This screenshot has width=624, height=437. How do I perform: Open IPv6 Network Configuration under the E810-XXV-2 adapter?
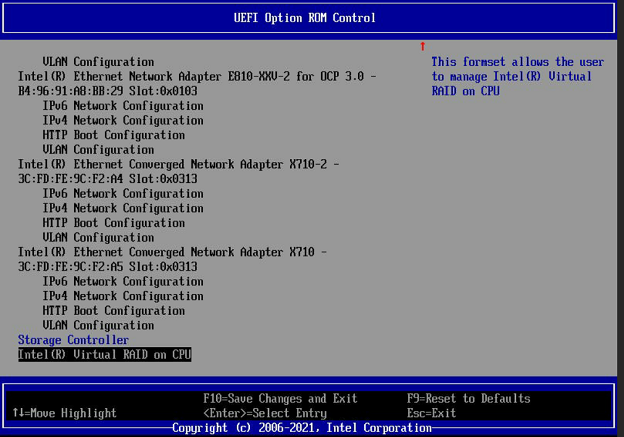[123, 106]
